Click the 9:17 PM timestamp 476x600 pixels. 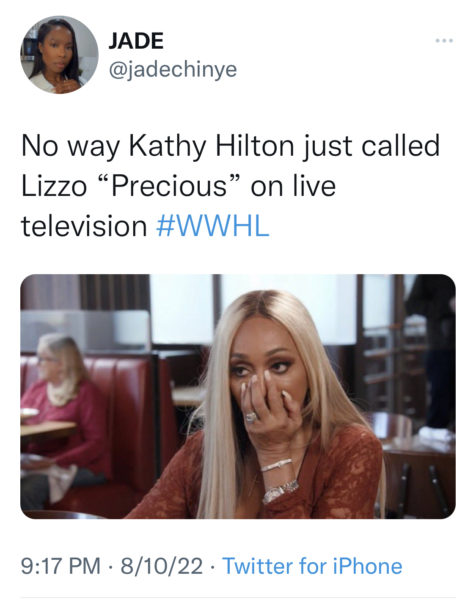60,566
